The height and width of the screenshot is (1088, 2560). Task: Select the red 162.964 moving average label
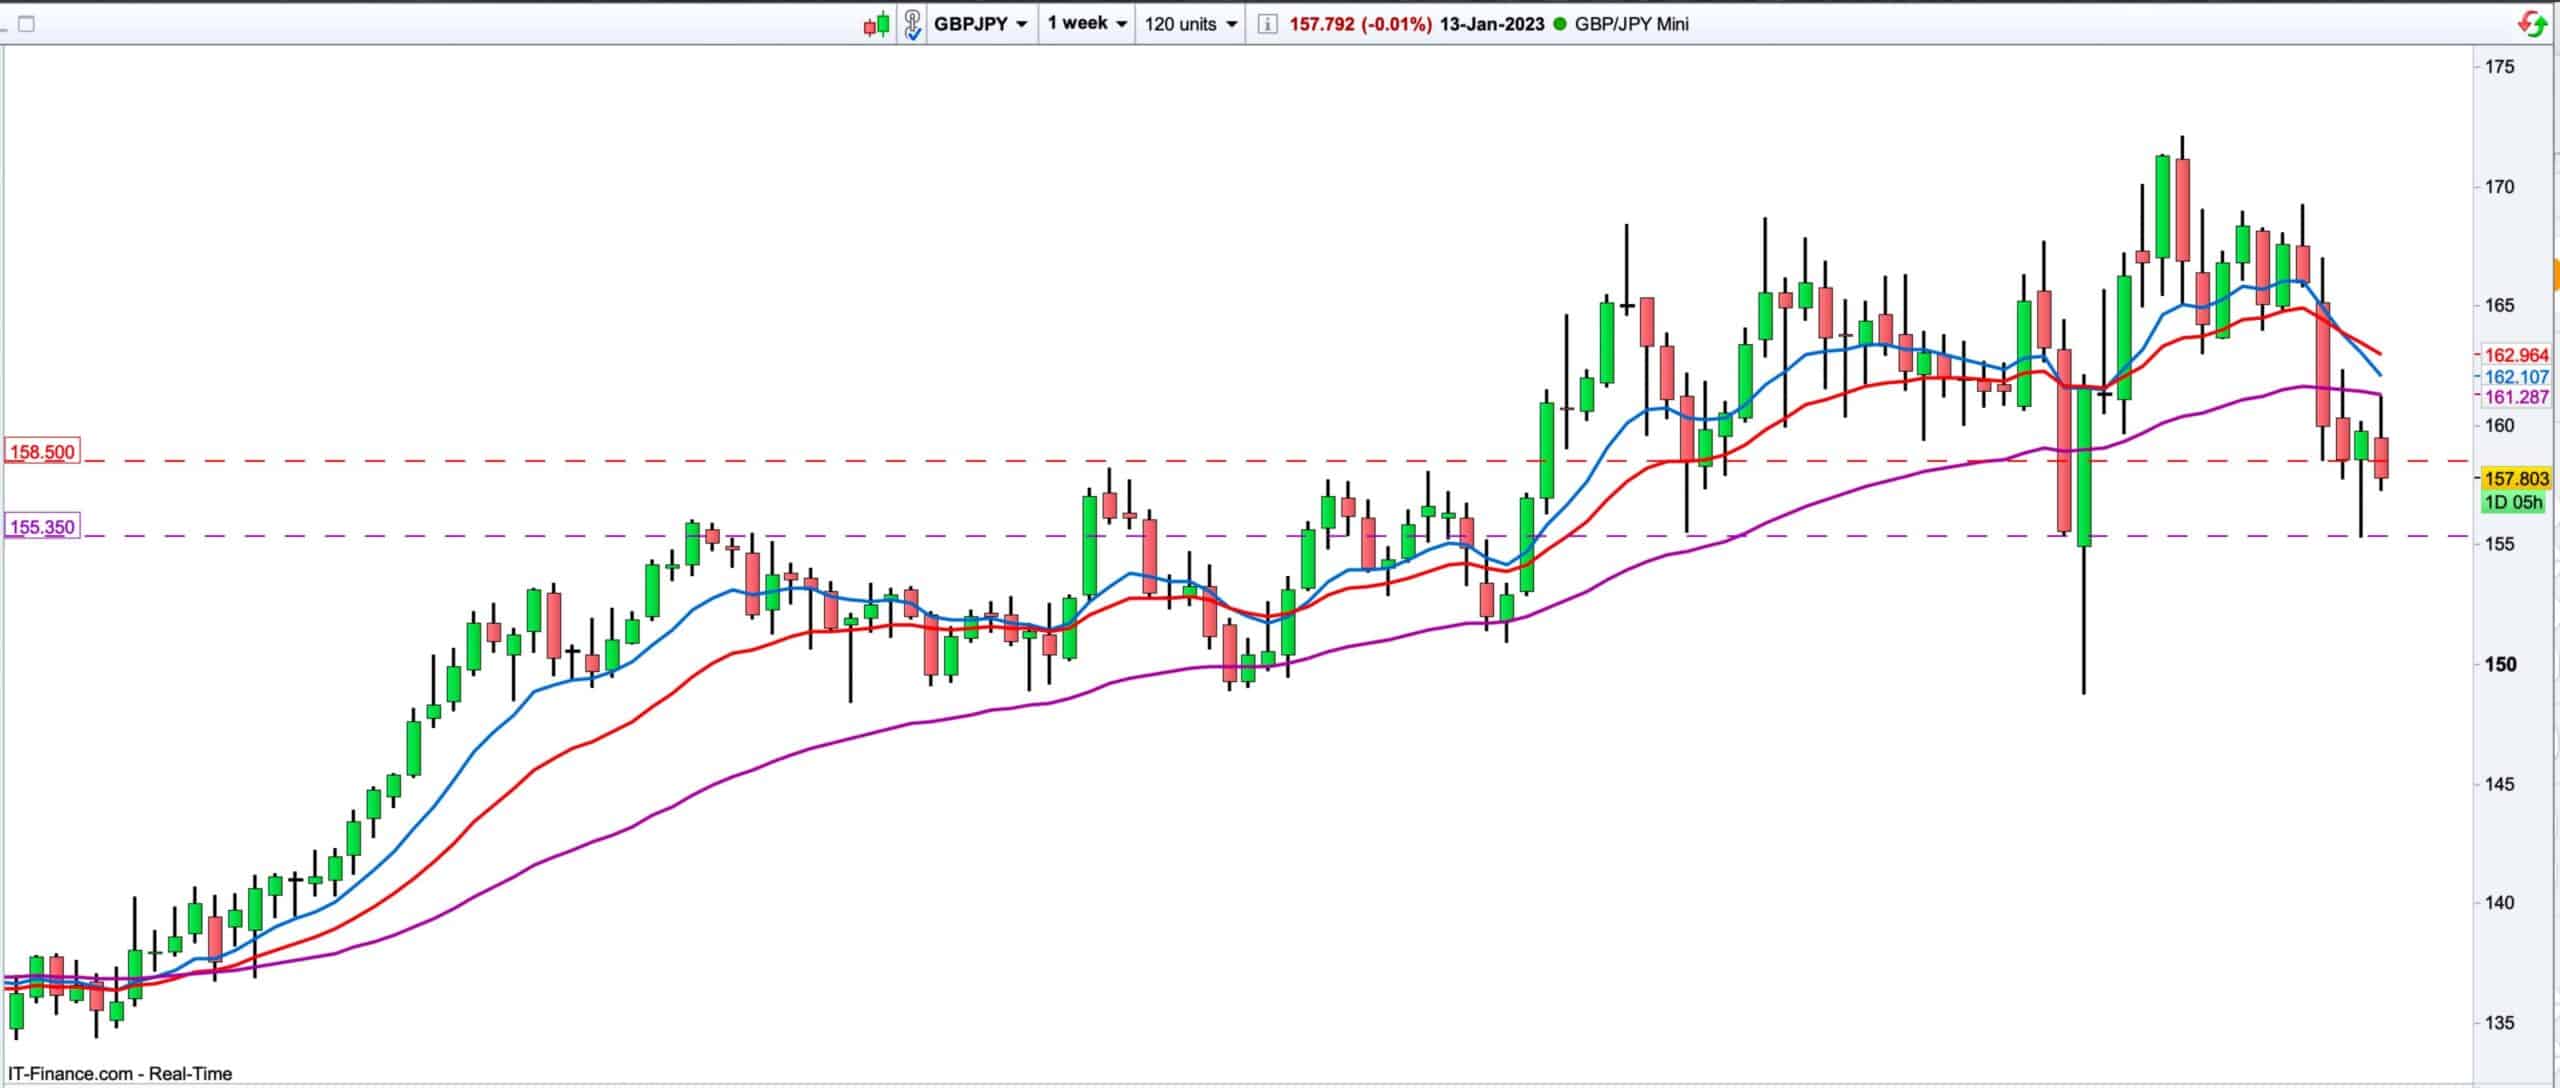[2515, 355]
